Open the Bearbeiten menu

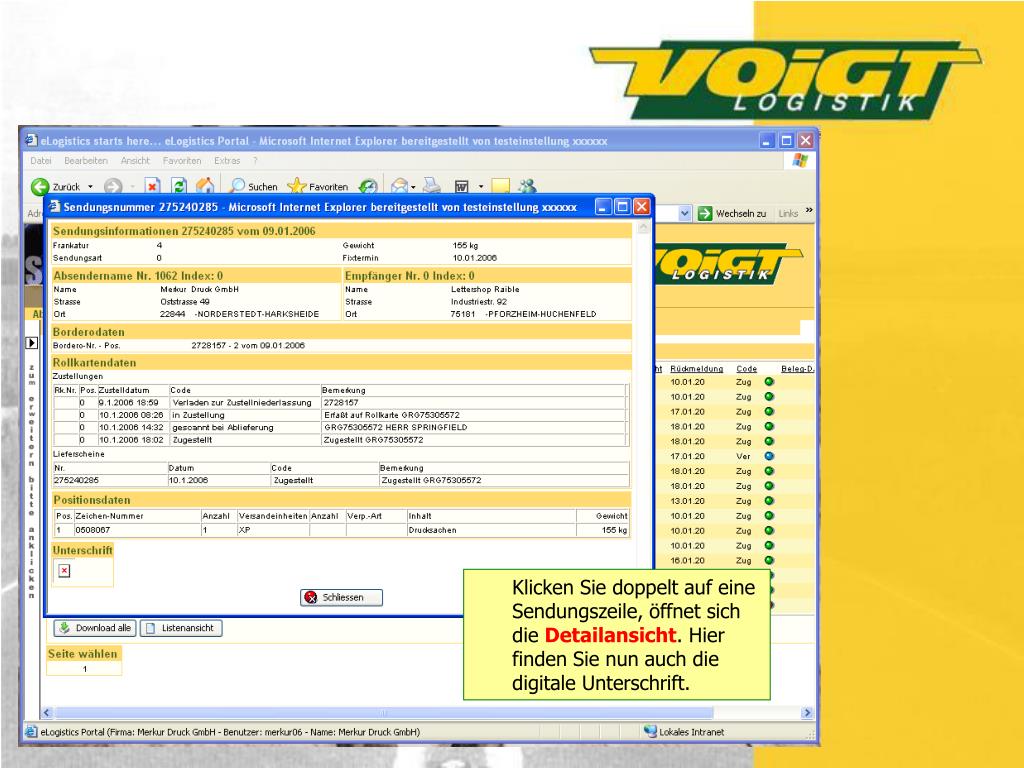(x=86, y=161)
